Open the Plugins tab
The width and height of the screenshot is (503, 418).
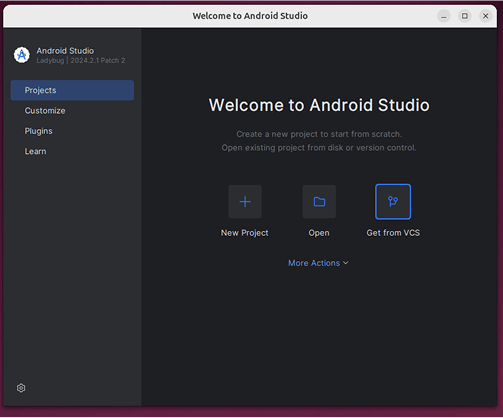tap(72, 131)
